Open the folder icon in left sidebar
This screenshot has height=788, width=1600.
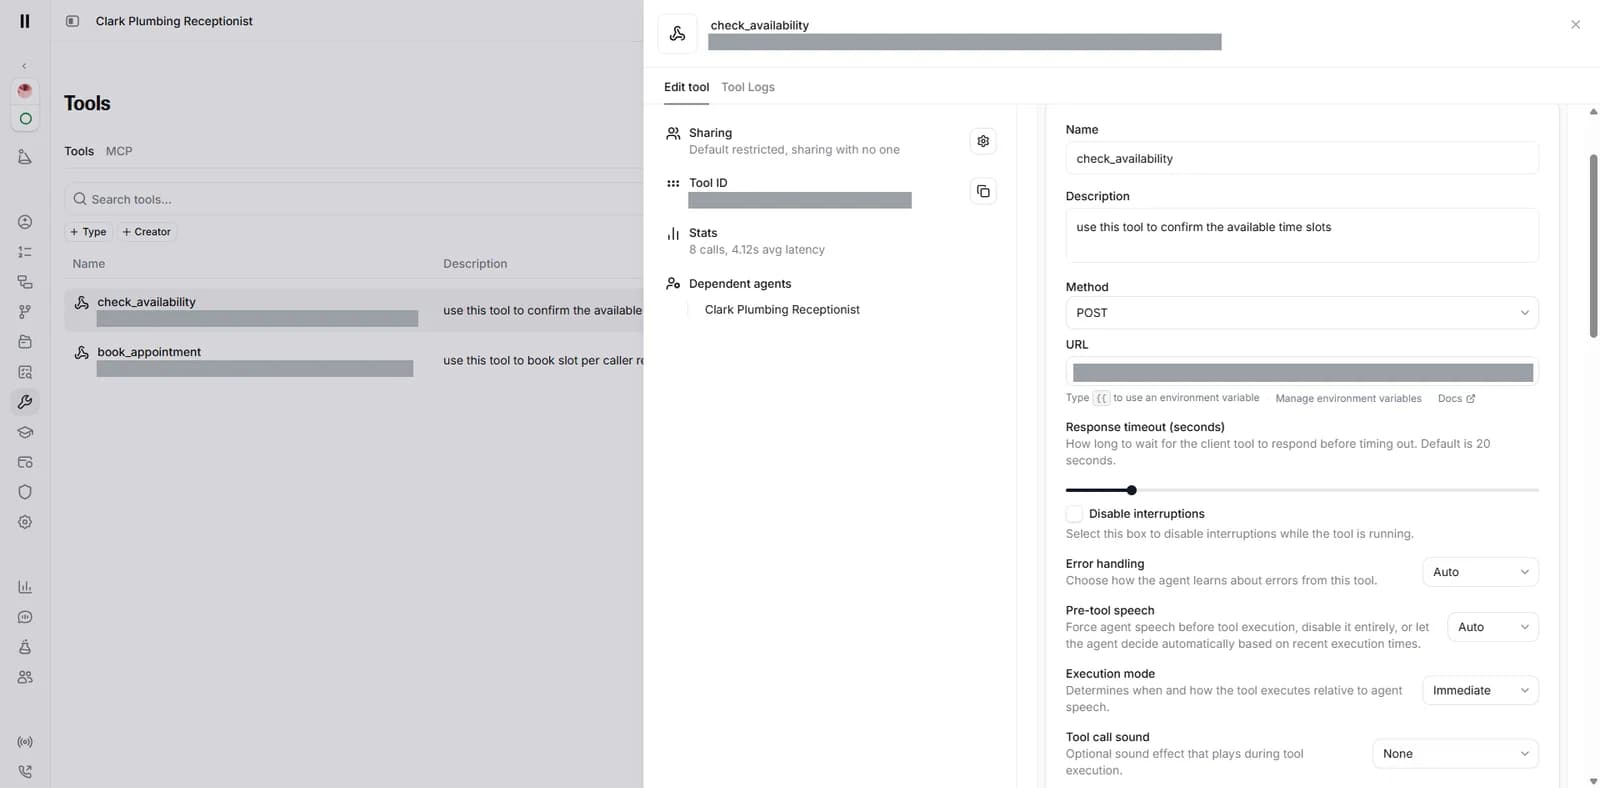click(x=25, y=342)
